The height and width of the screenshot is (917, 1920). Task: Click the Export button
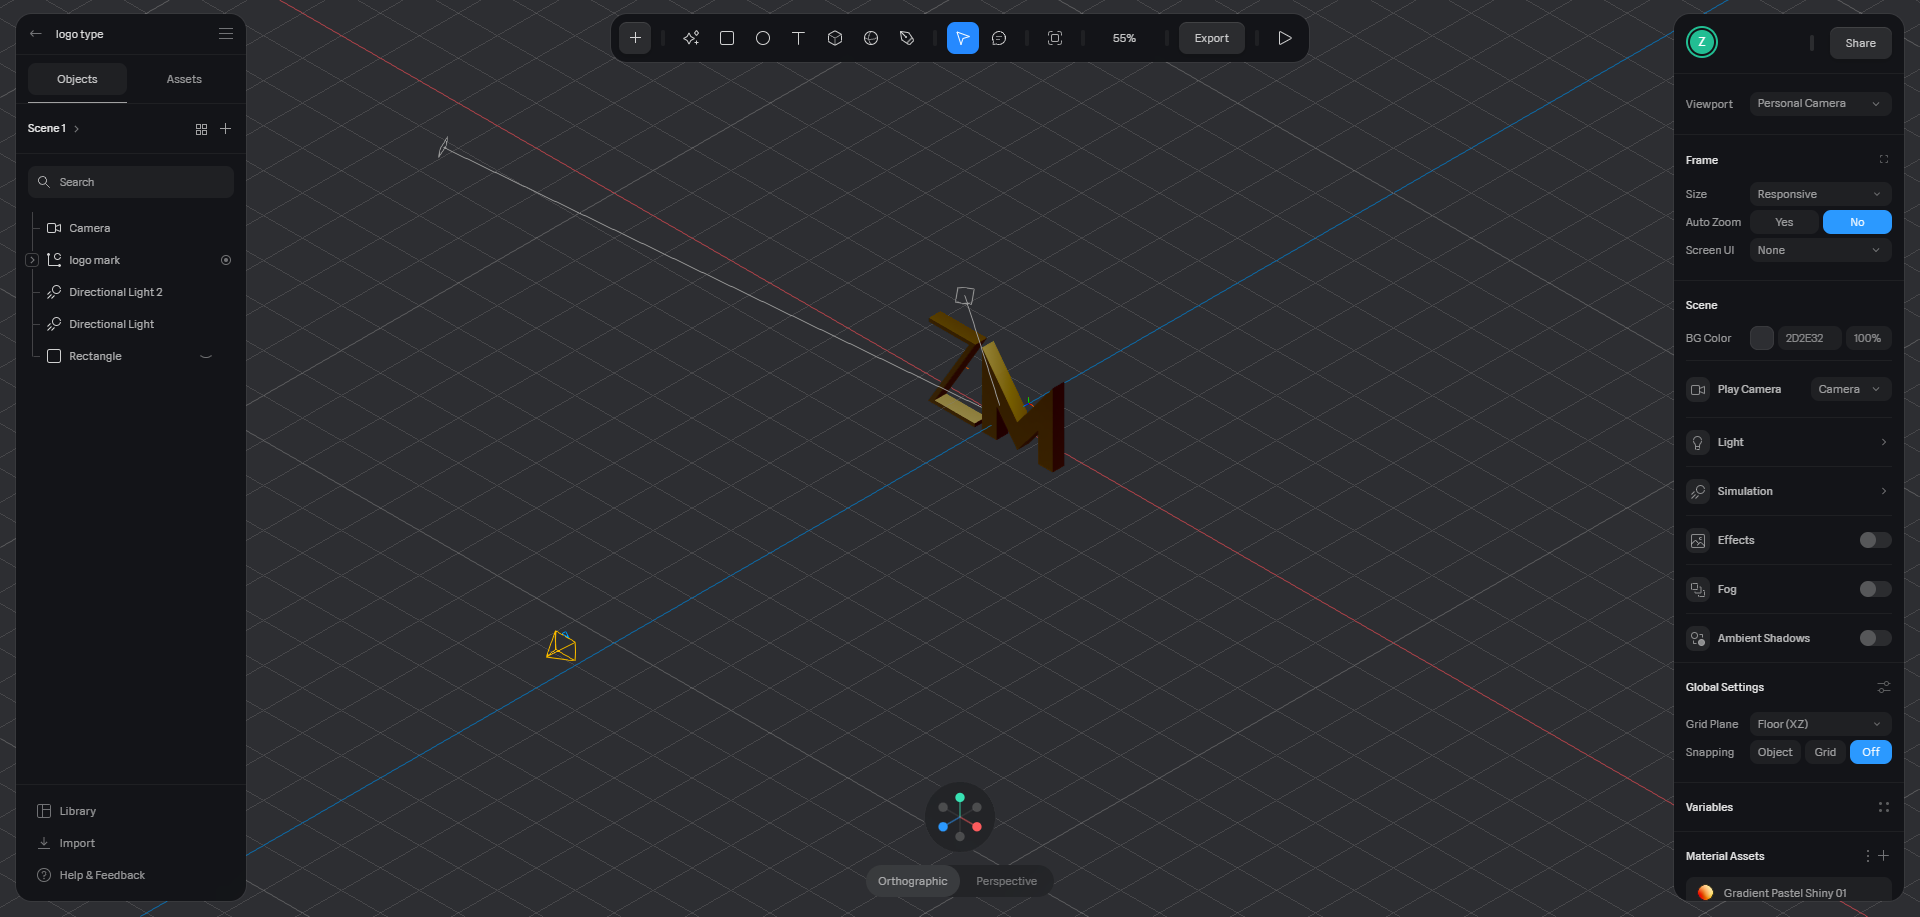[1211, 38]
